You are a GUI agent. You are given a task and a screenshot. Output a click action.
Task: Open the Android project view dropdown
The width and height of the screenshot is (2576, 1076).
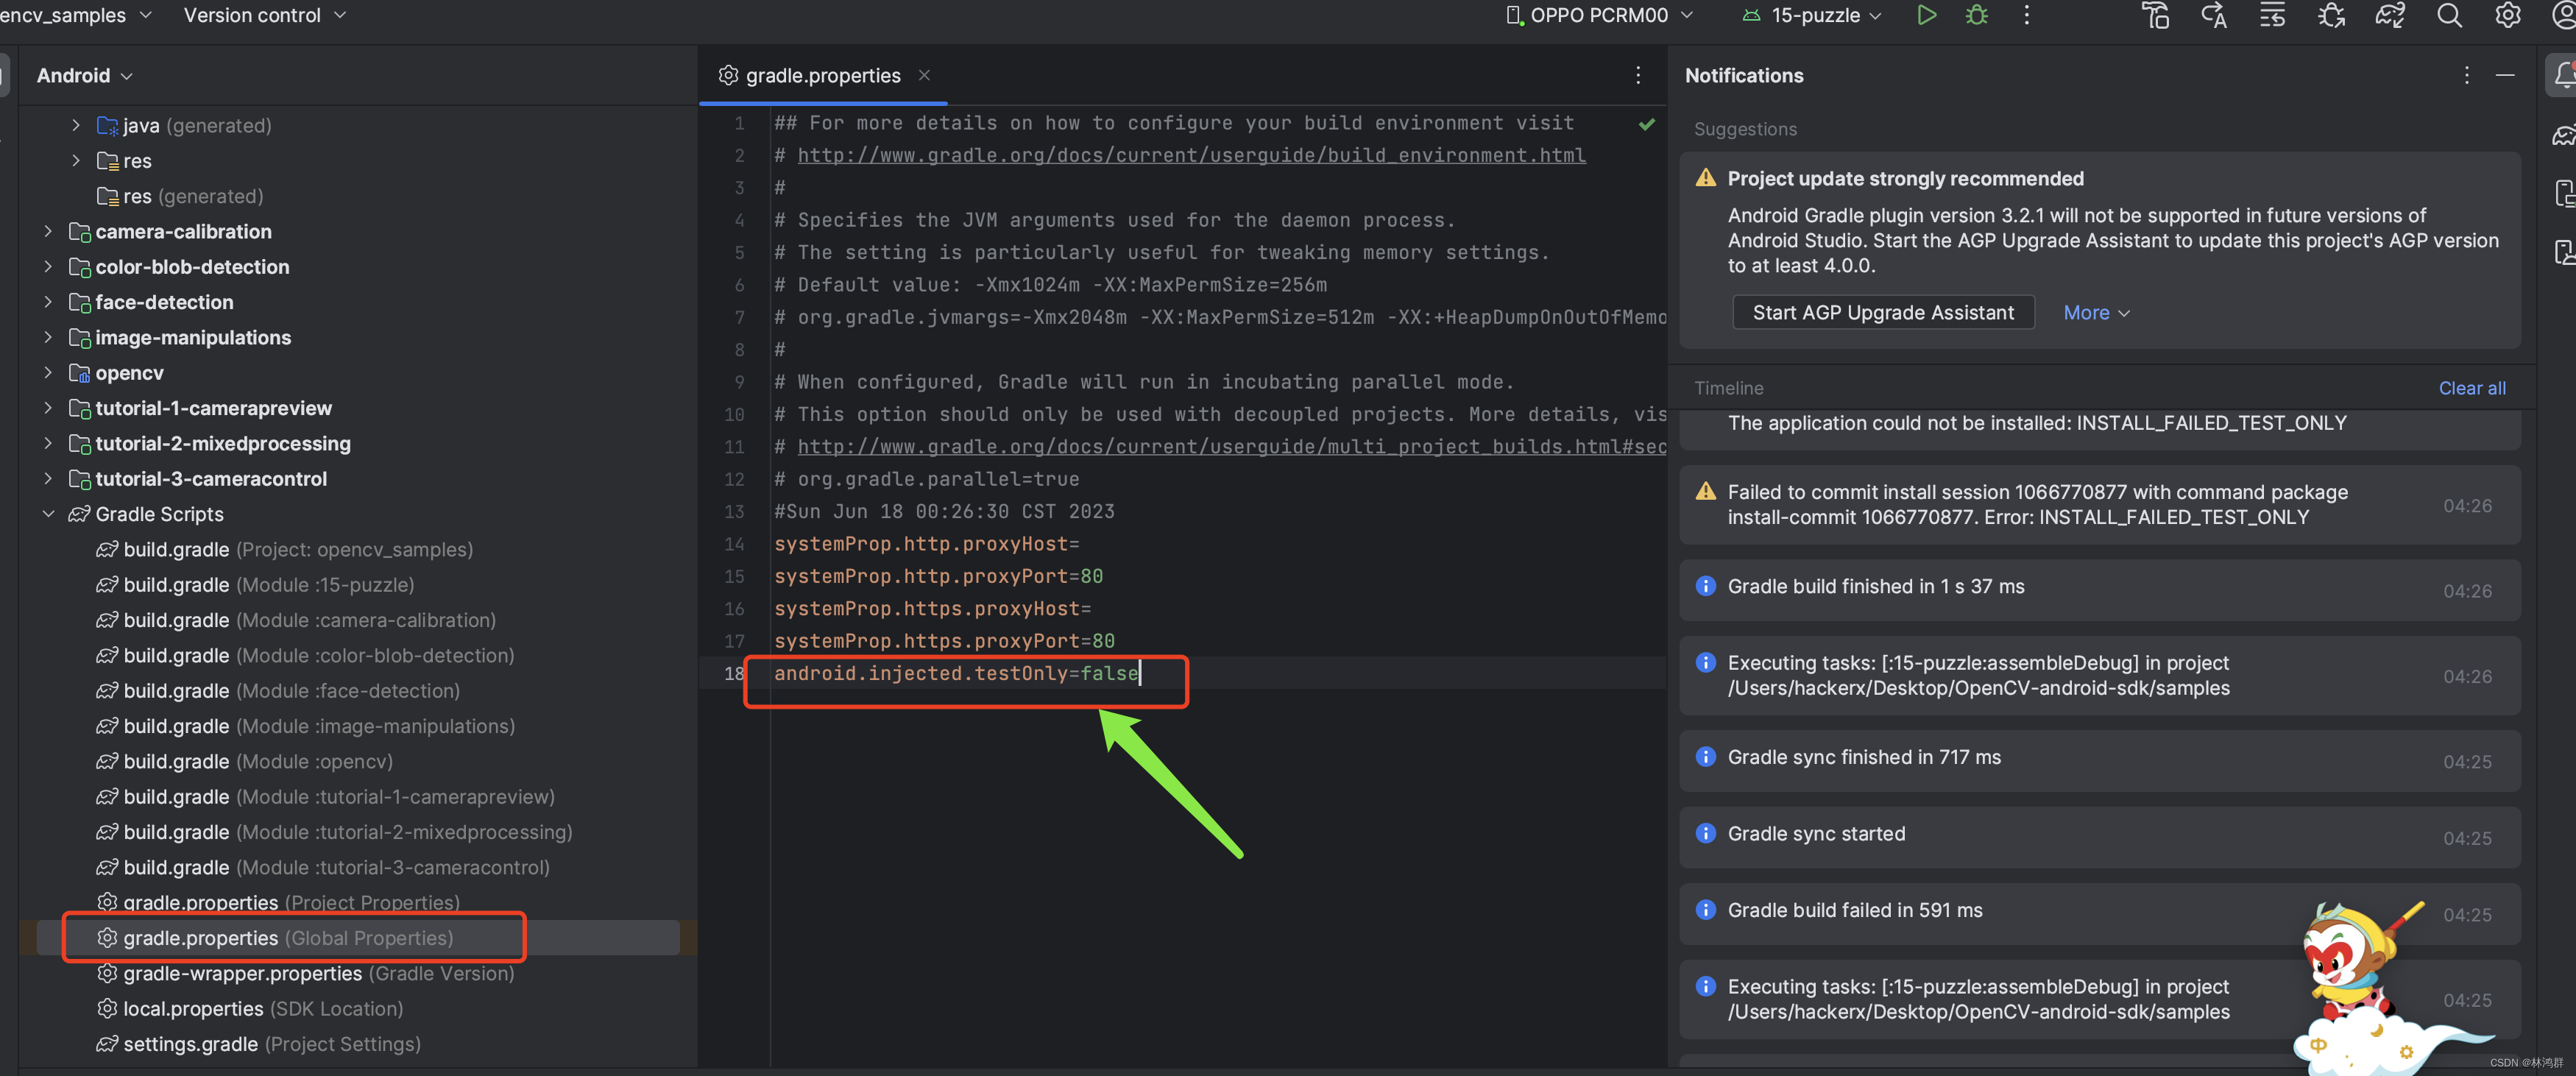coord(84,75)
